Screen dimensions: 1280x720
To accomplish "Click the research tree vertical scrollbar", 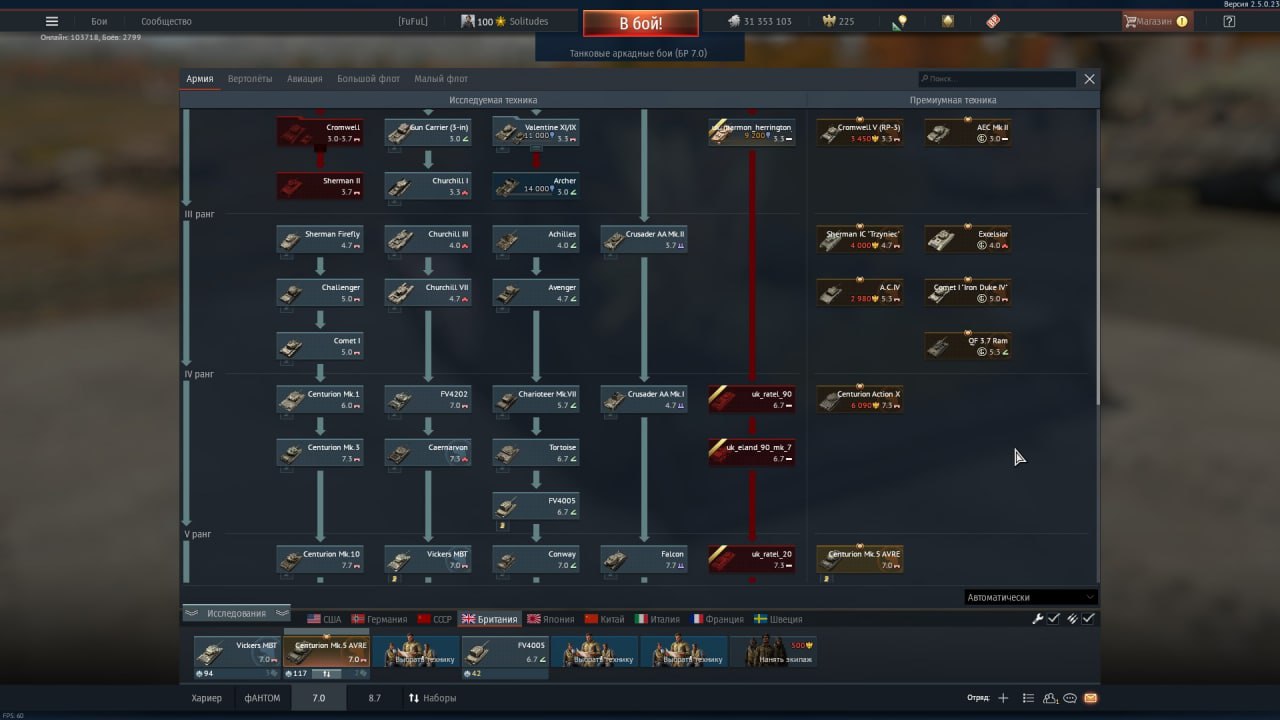I will 1098,295.
